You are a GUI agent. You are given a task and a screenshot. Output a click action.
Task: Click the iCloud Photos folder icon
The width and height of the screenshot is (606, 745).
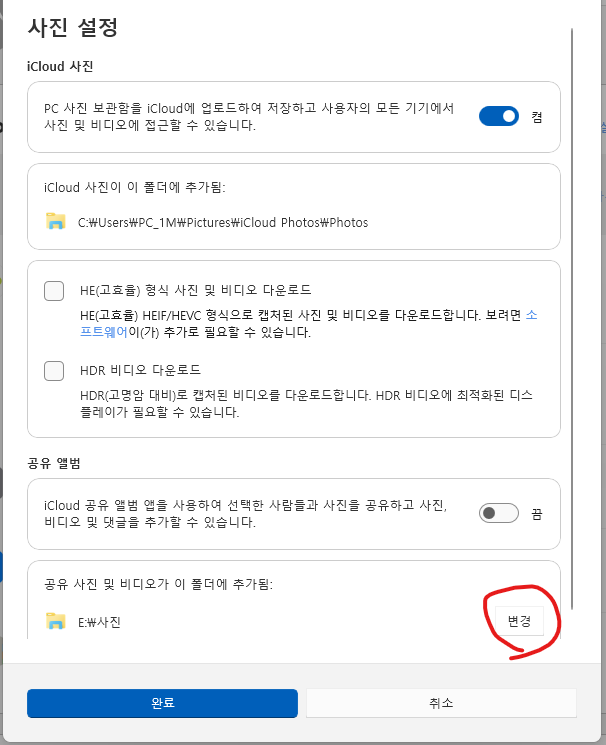tap(56, 221)
